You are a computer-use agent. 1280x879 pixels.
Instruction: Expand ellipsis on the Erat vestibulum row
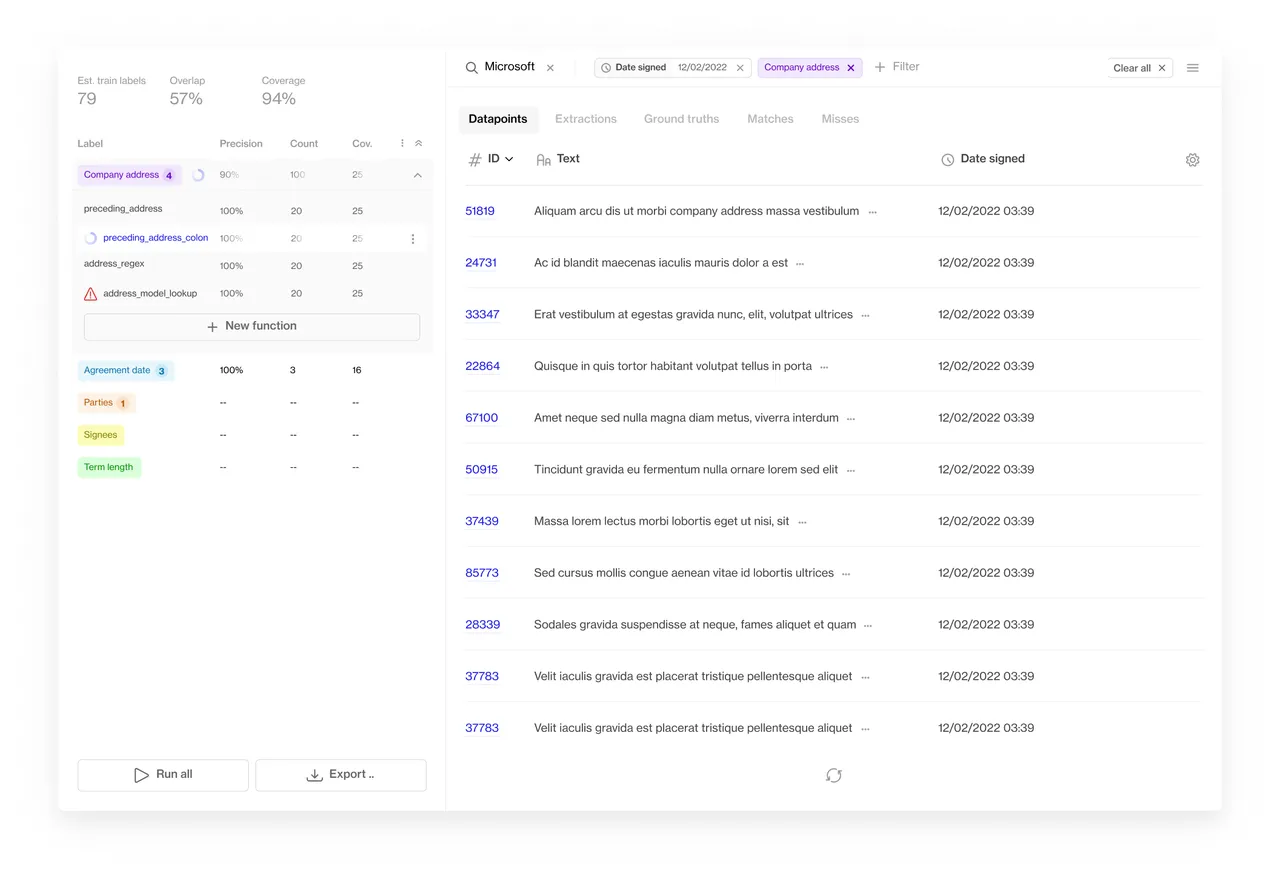[865, 315]
